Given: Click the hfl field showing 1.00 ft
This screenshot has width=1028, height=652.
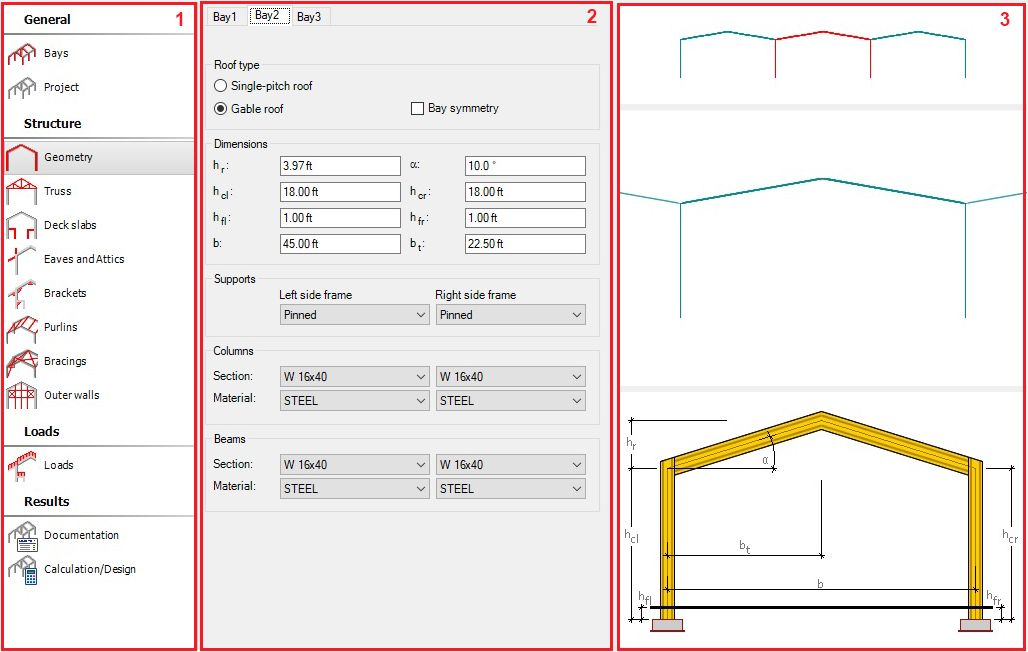Looking at the screenshot, I should pos(340,218).
